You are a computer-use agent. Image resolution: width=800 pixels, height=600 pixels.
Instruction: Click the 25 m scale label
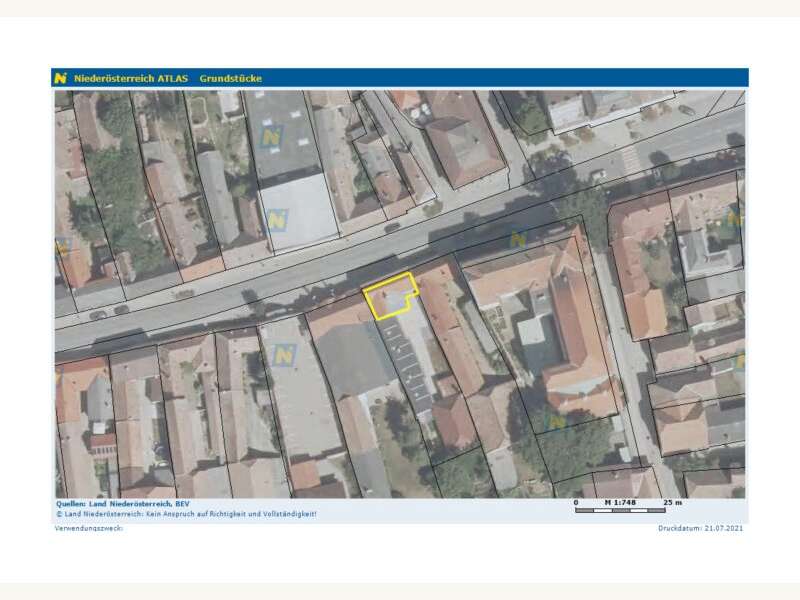pyautogui.click(x=673, y=502)
